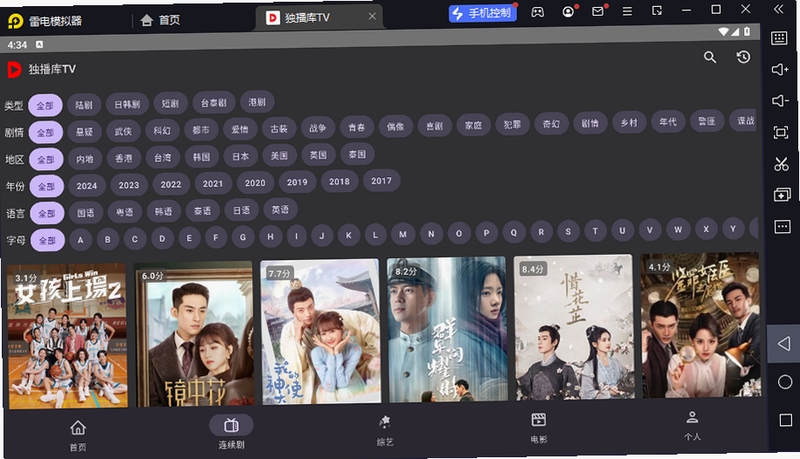Tap the Android home circle button
800x459 pixels.
785,382
